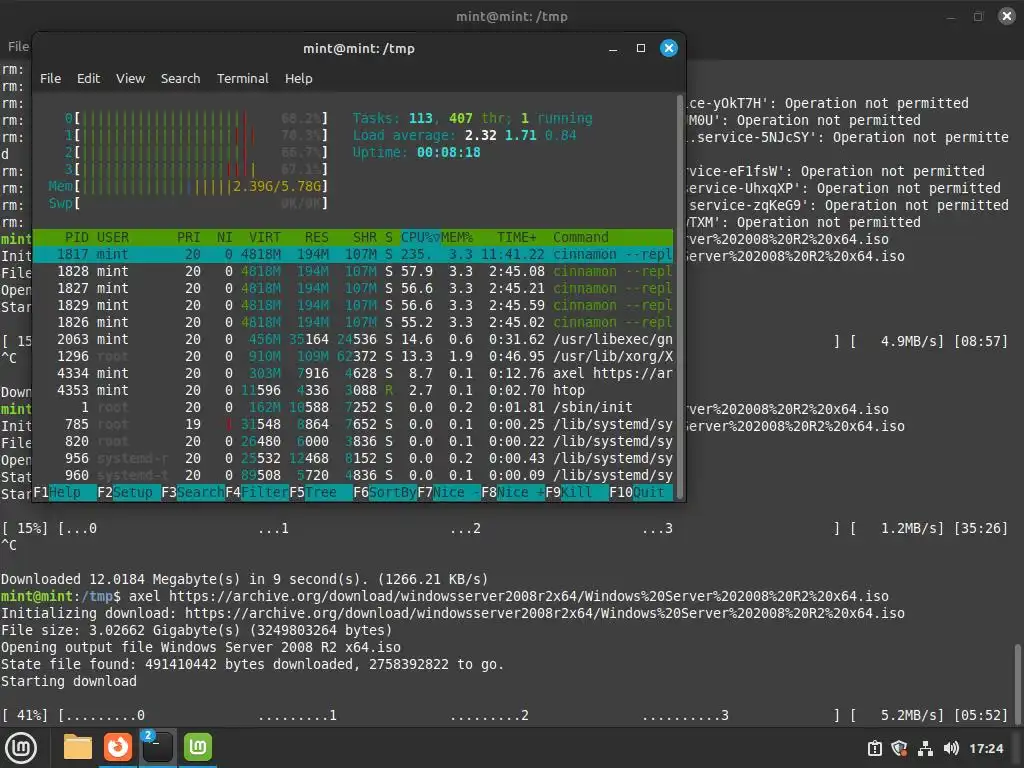Viewport: 1024px width, 768px height.
Task: Open Firefox from the taskbar
Action: coord(118,747)
